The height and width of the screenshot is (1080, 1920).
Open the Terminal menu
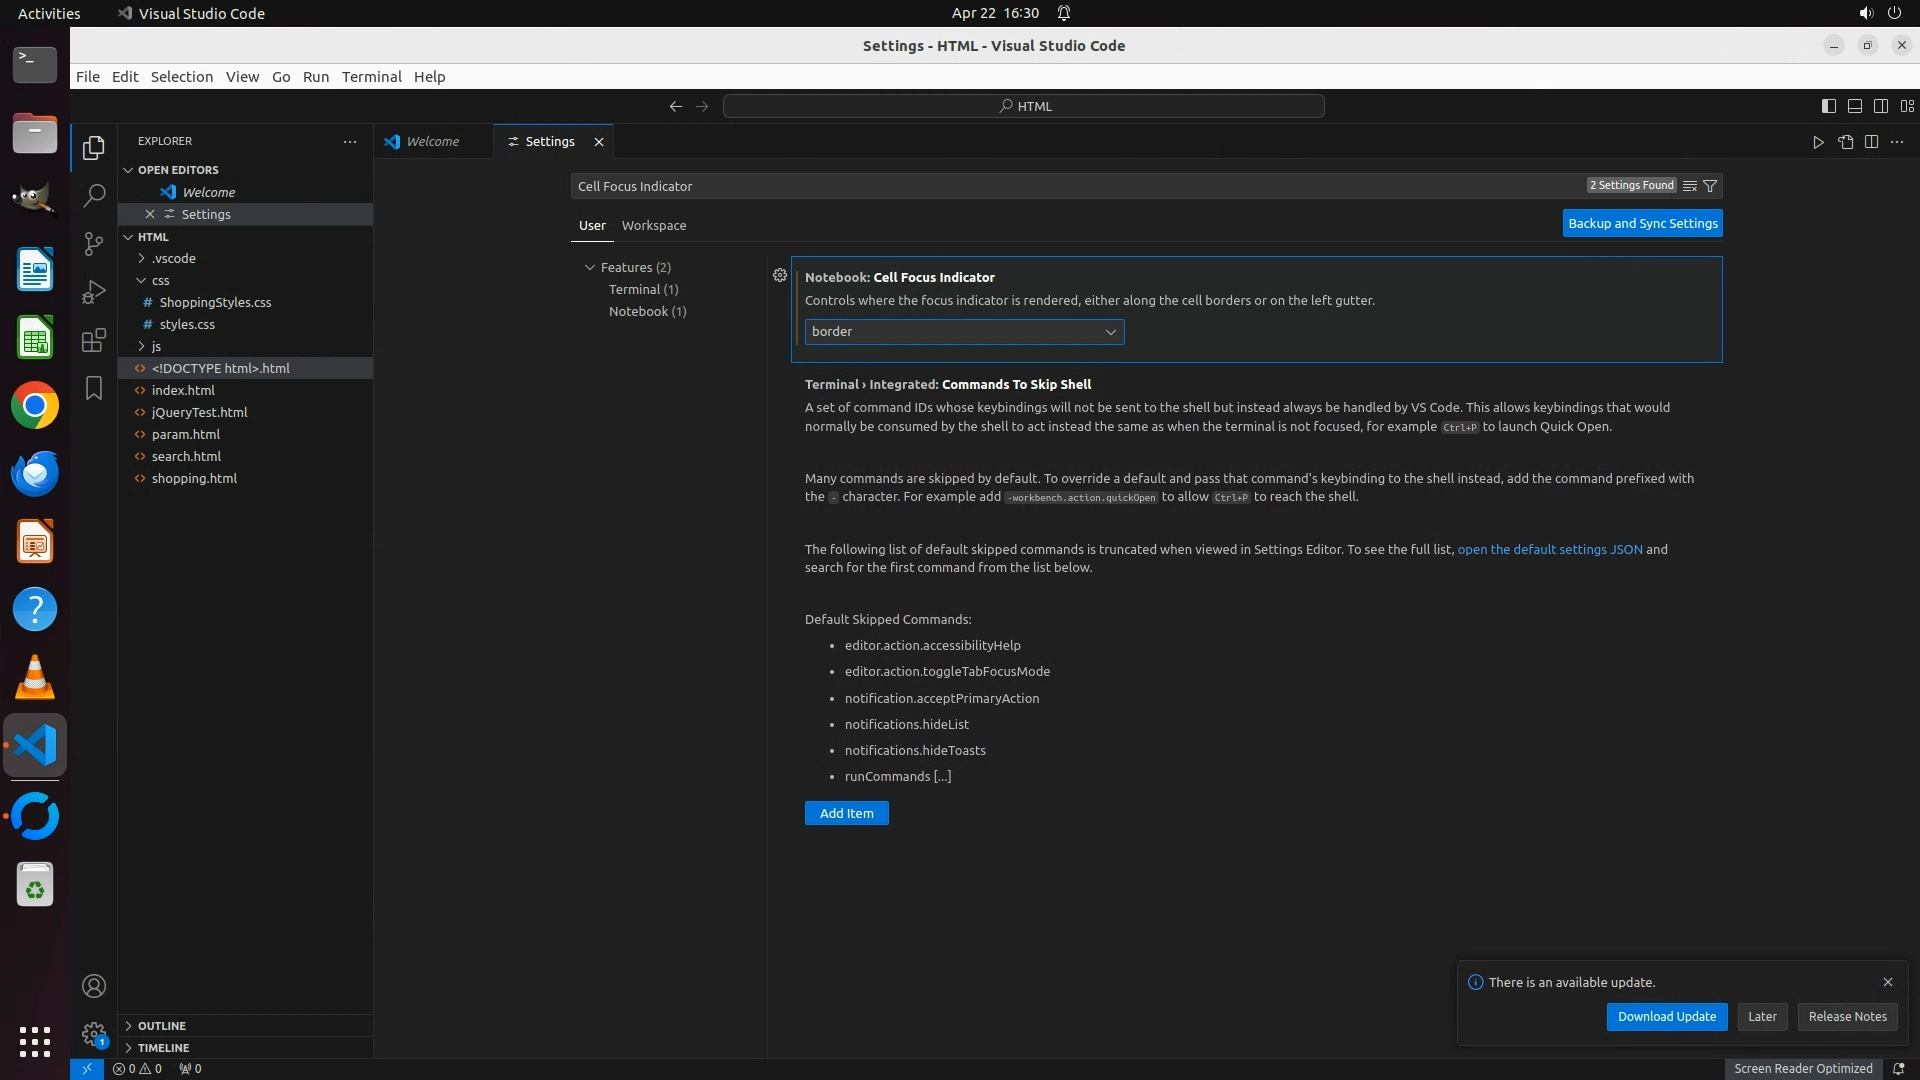tap(371, 77)
